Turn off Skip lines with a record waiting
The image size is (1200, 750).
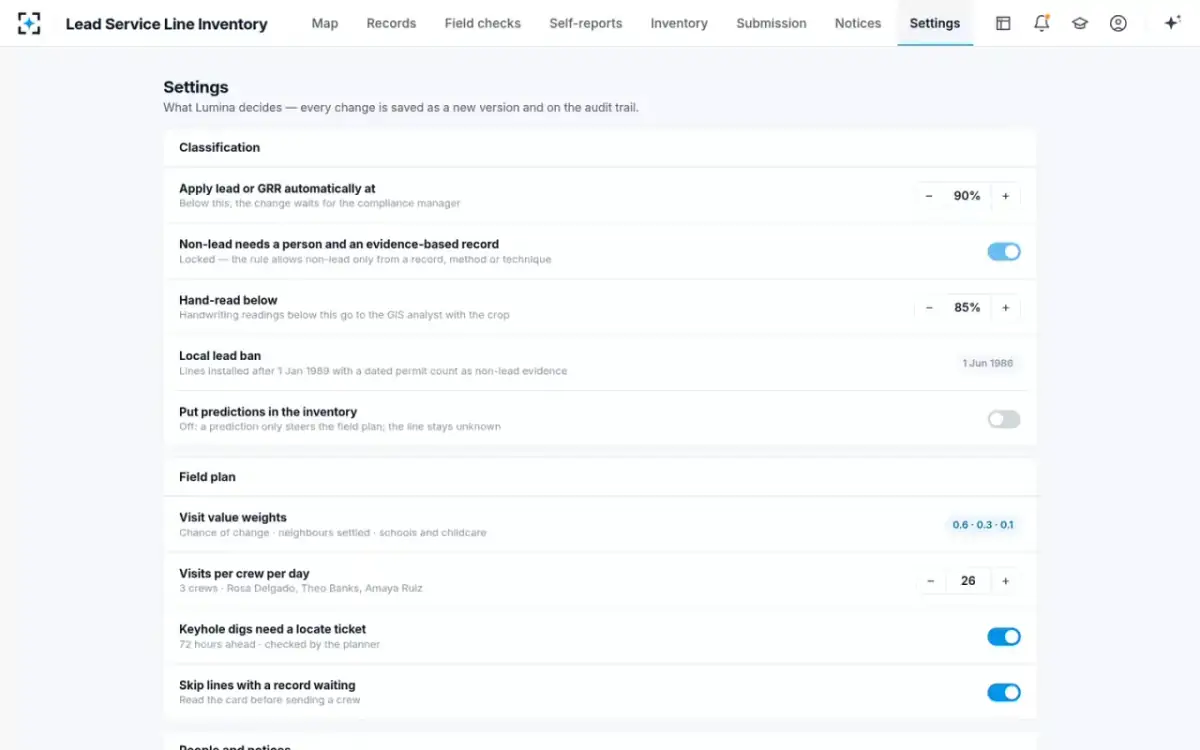point(1004,692)
